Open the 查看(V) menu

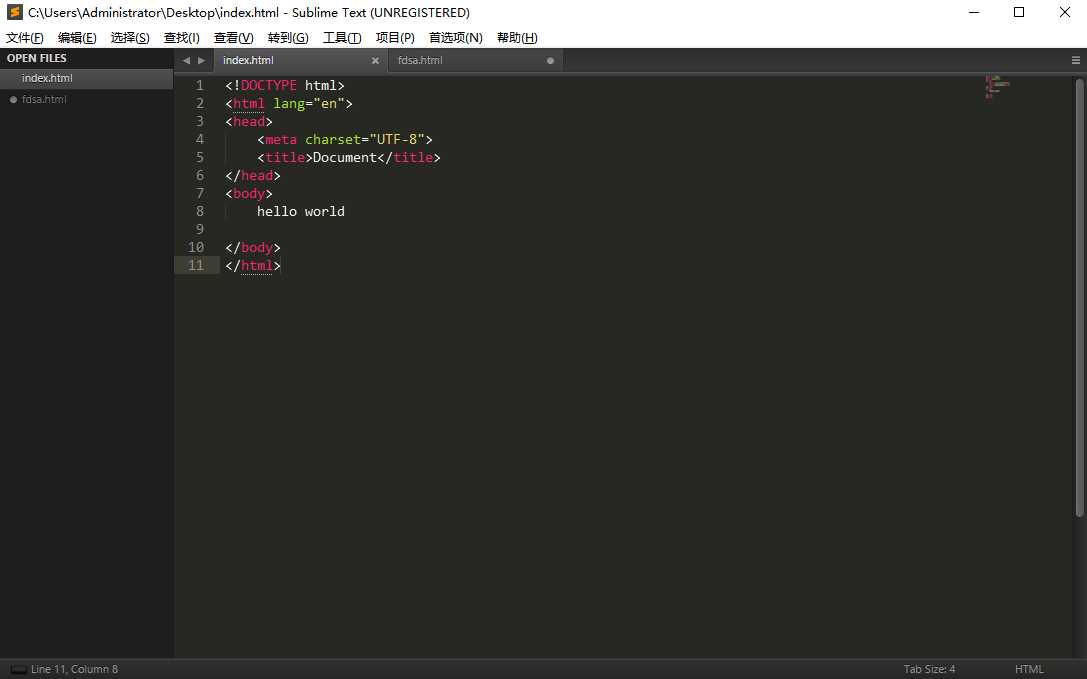click(234, 37)
